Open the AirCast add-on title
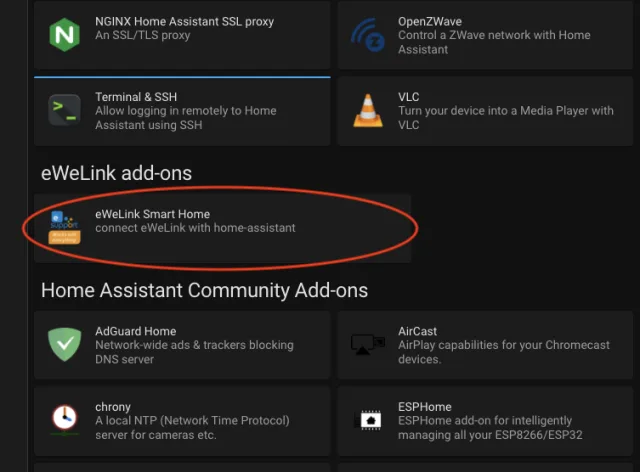Viewport: 640px width, 472px height. (x=417, y=331)
